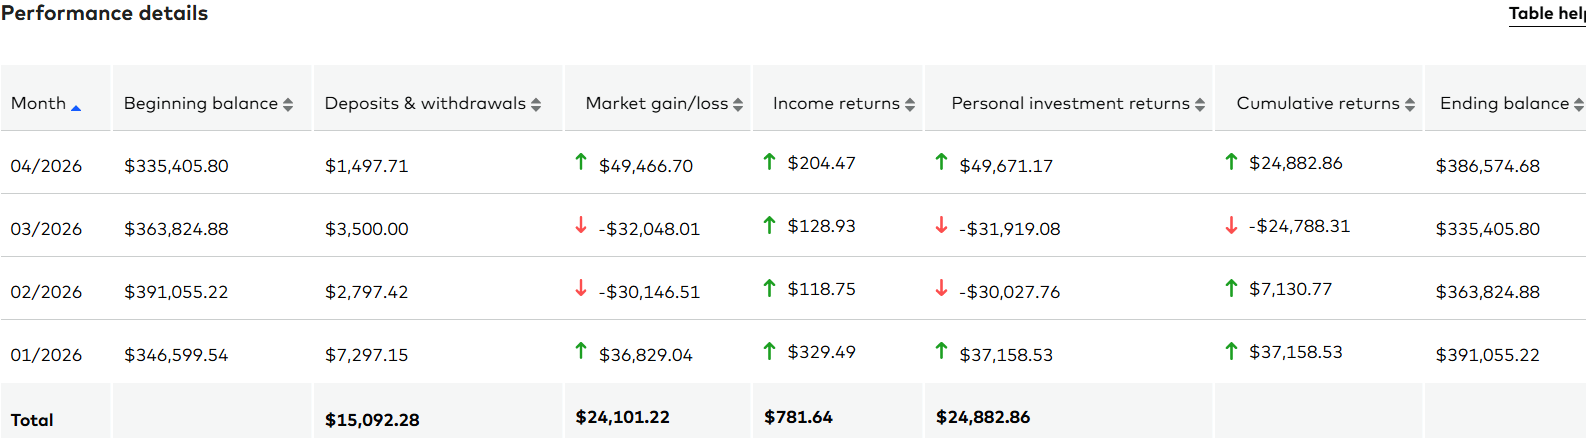Click green up arrow beside $329.49
Viewport: 1586px width, 438px height.
pyautogui.click(x=769, y=351)
